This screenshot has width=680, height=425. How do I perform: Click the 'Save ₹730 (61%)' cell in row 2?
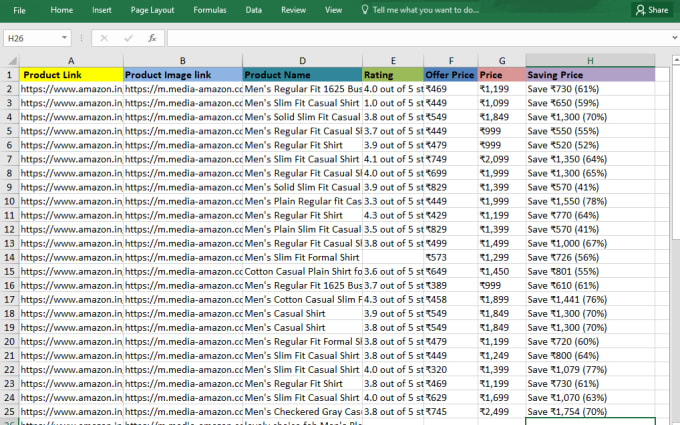coord(590,89)
